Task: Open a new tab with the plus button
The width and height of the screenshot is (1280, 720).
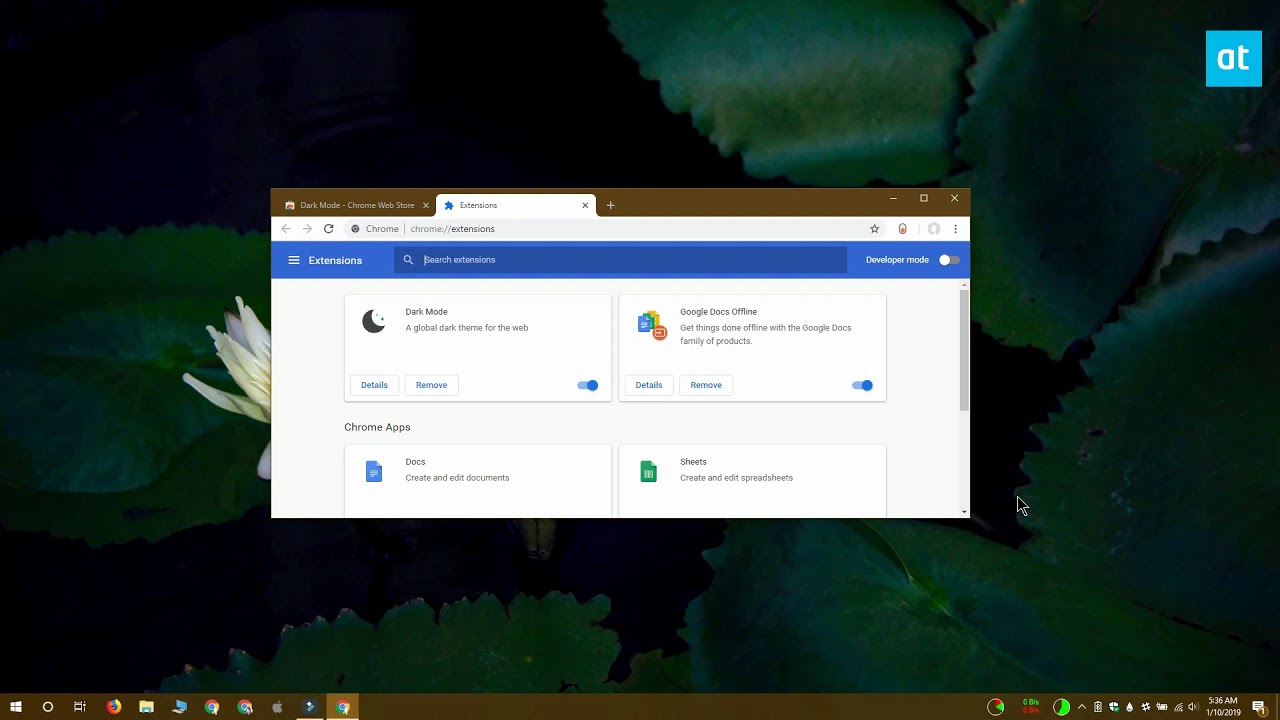Action: pos(611,205)
